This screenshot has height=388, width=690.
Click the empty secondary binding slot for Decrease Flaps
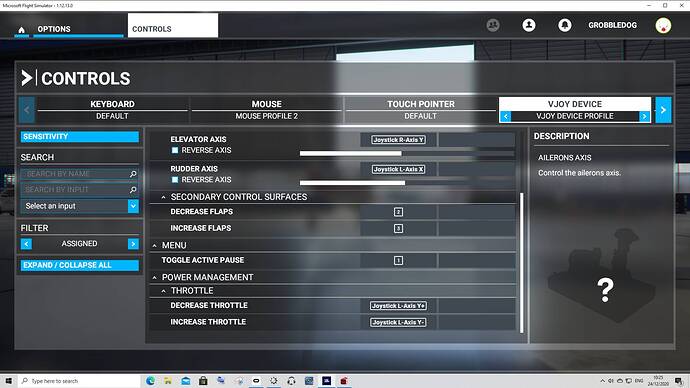(x=477, y=212)
